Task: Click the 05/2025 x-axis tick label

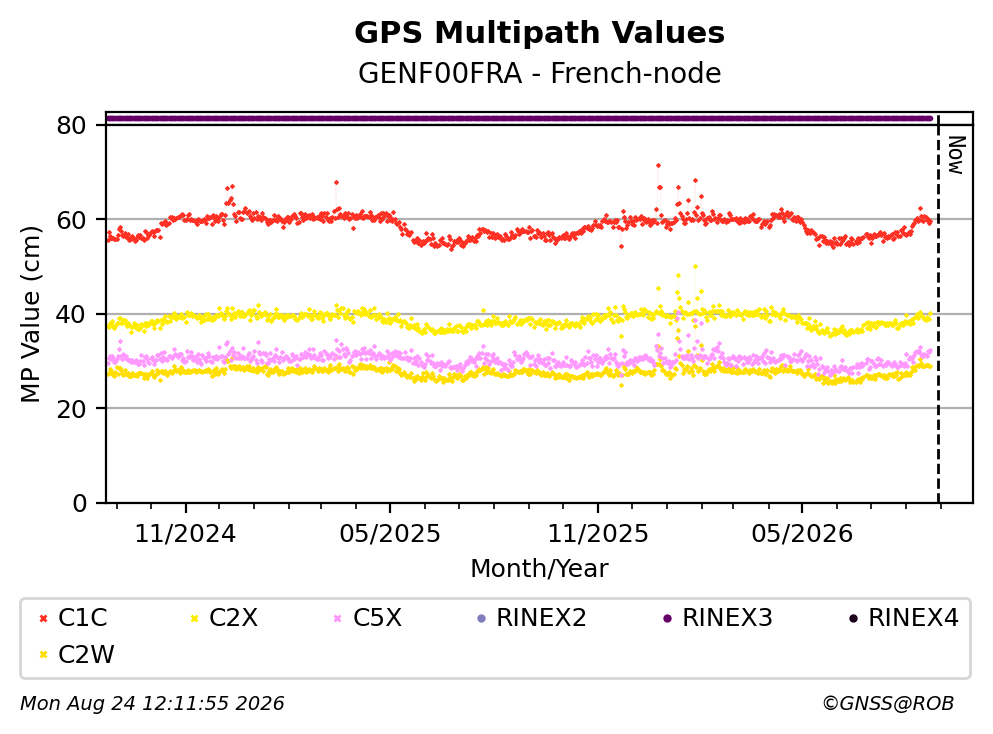Action: coord(390,534)
